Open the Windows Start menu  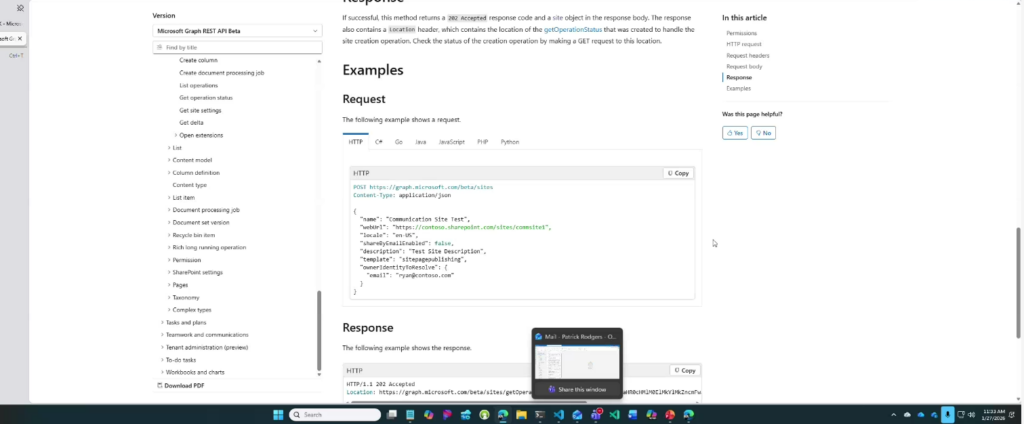[278, 415]
